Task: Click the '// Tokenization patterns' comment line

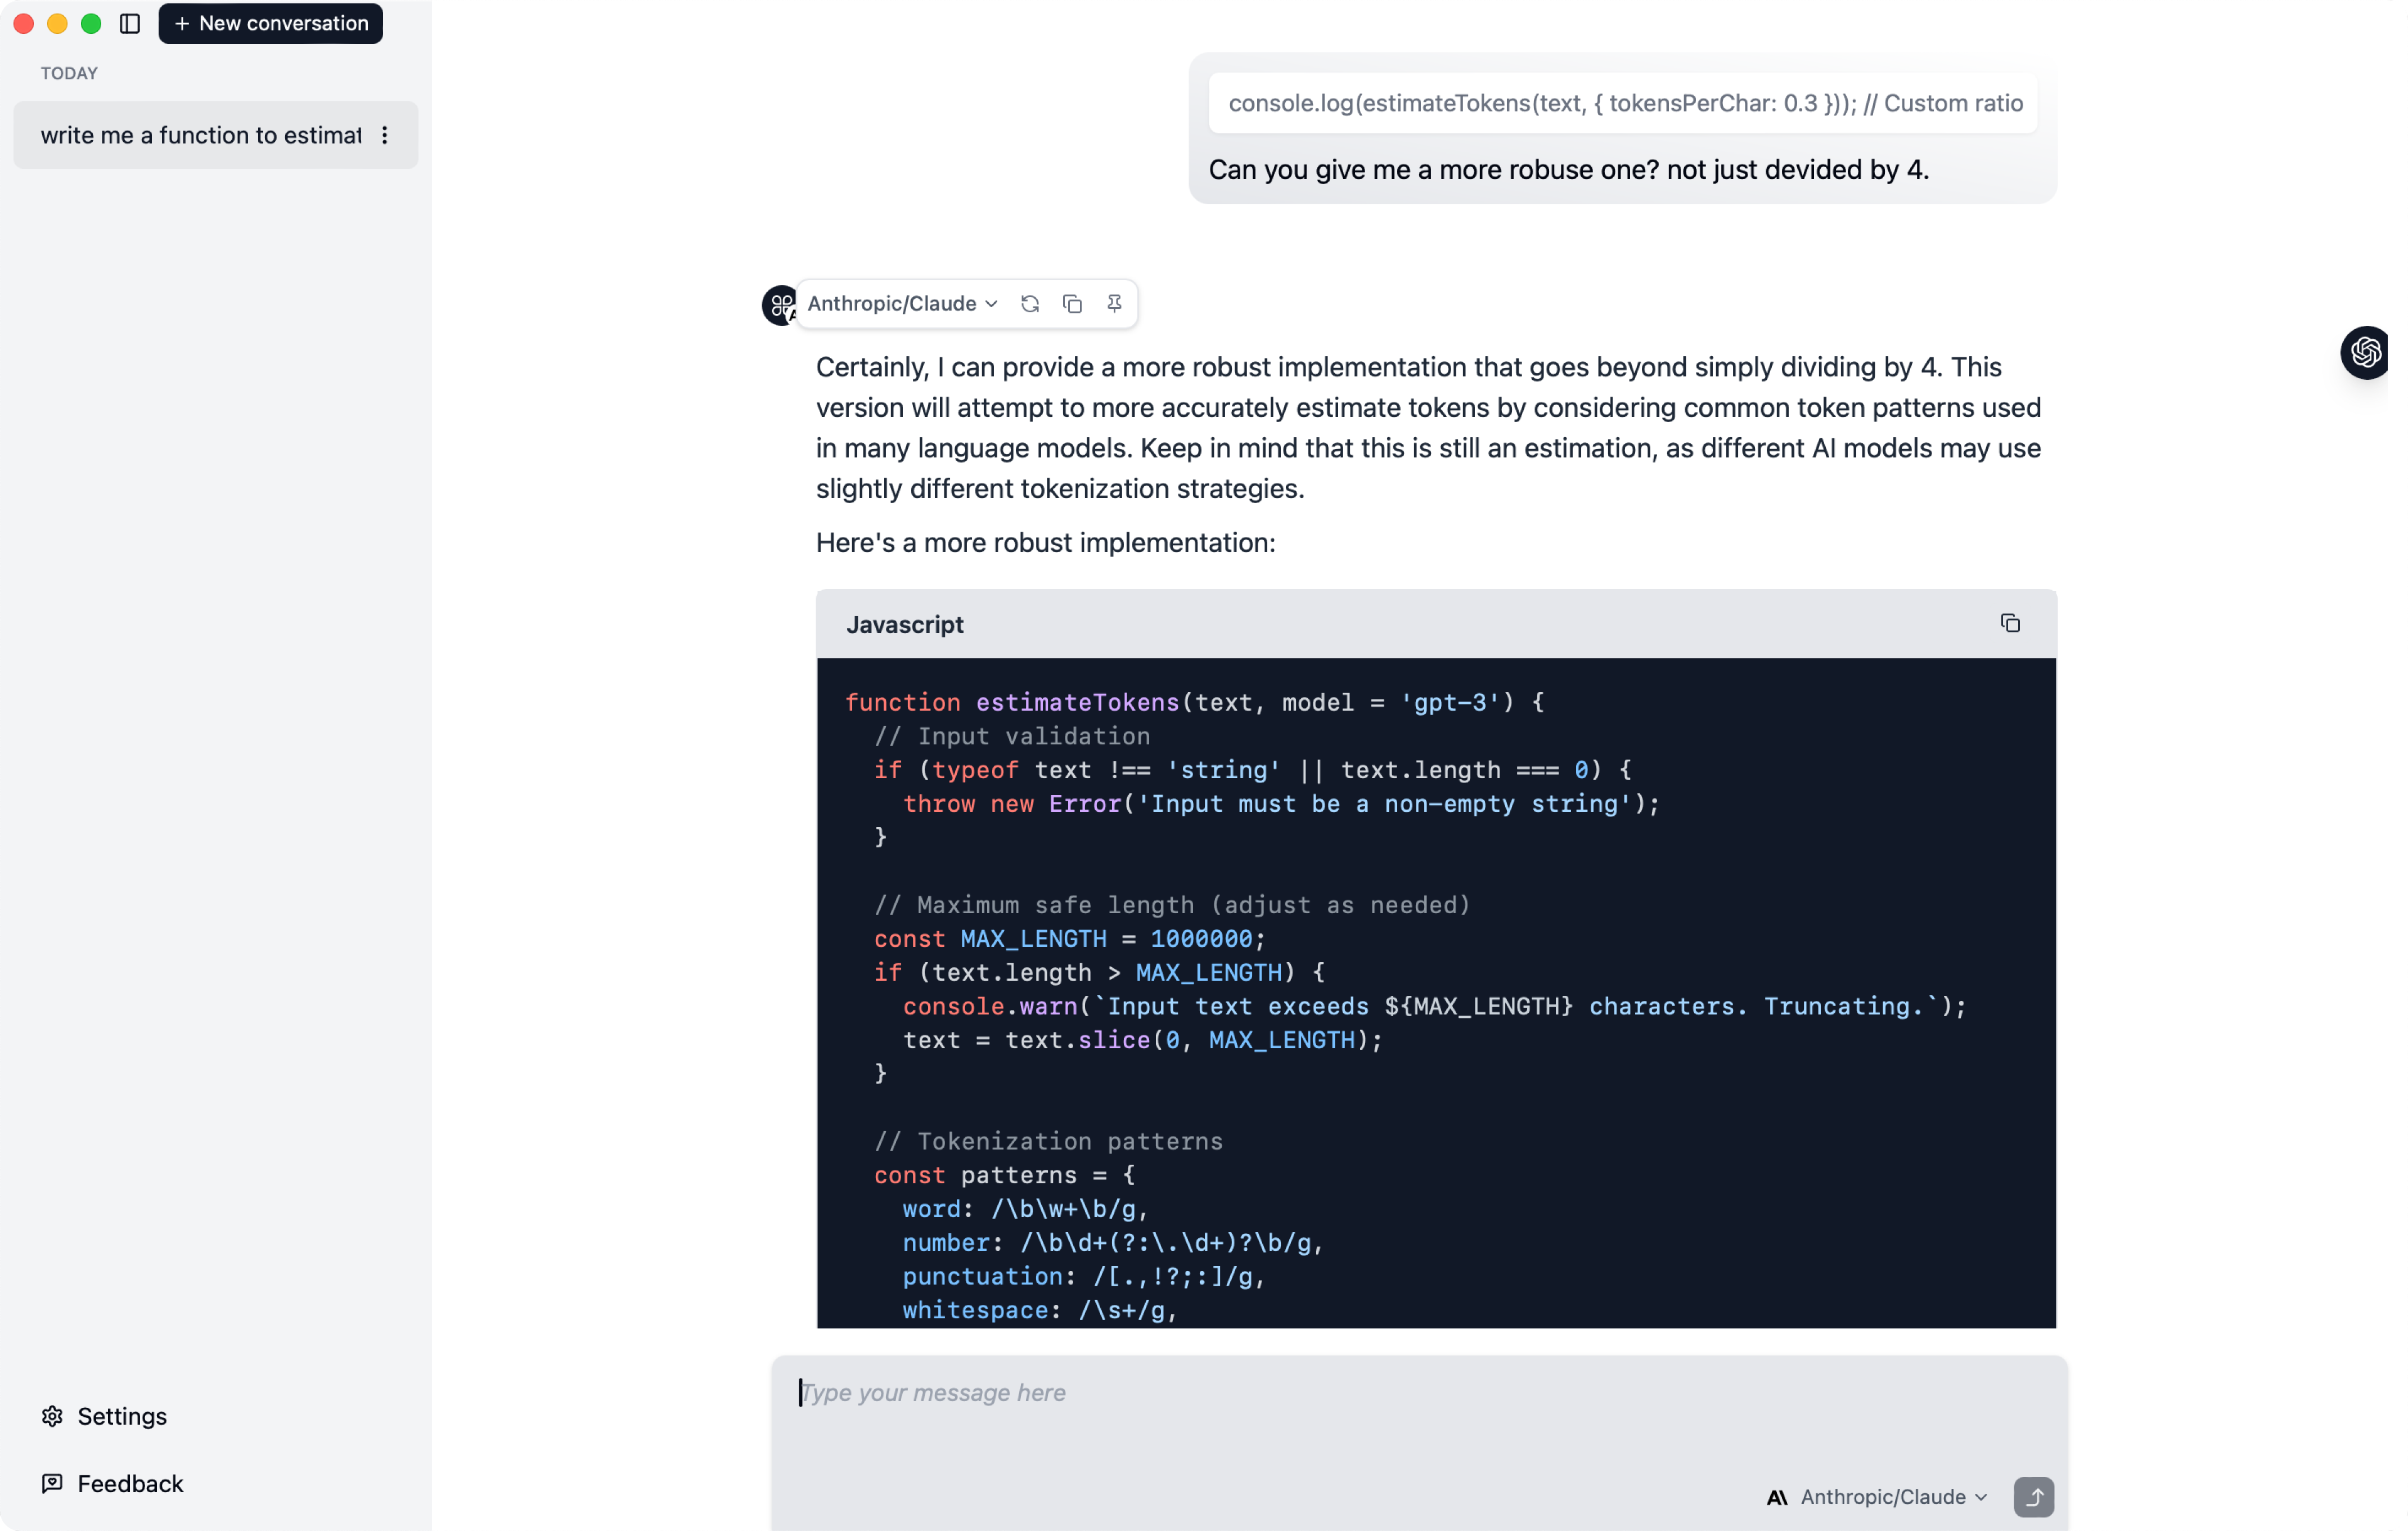Action: 1049,1141
